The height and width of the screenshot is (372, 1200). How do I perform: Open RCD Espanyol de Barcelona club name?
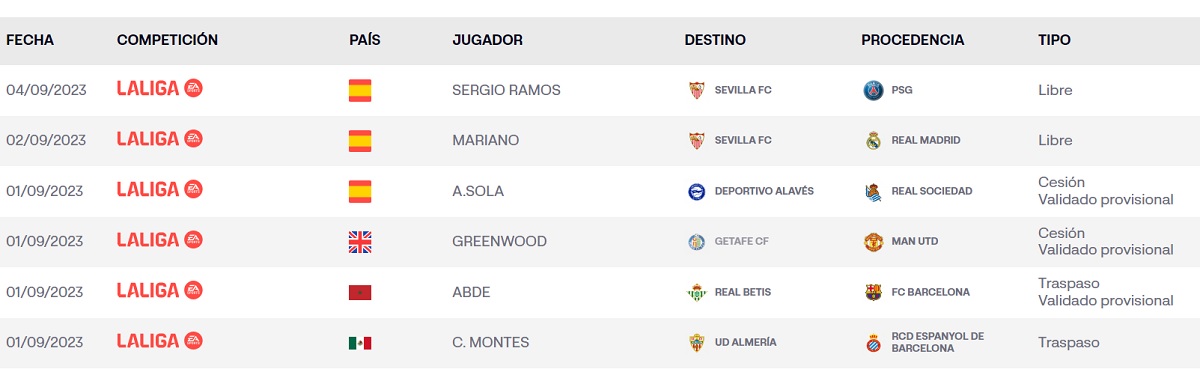(938, 342)
